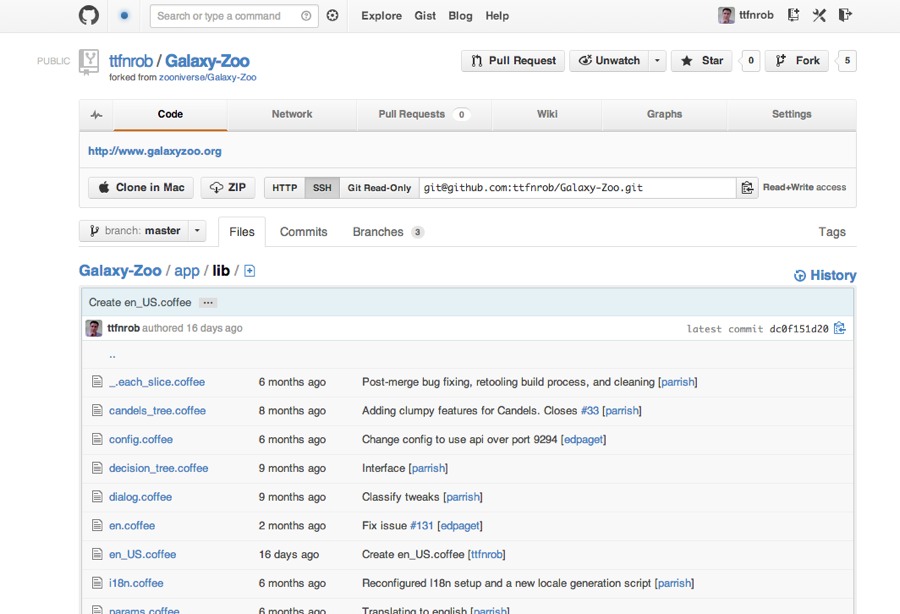This screenshot has width=900, height=614.
Task: Open the Commits tab
Action: (x=303, y=232)
